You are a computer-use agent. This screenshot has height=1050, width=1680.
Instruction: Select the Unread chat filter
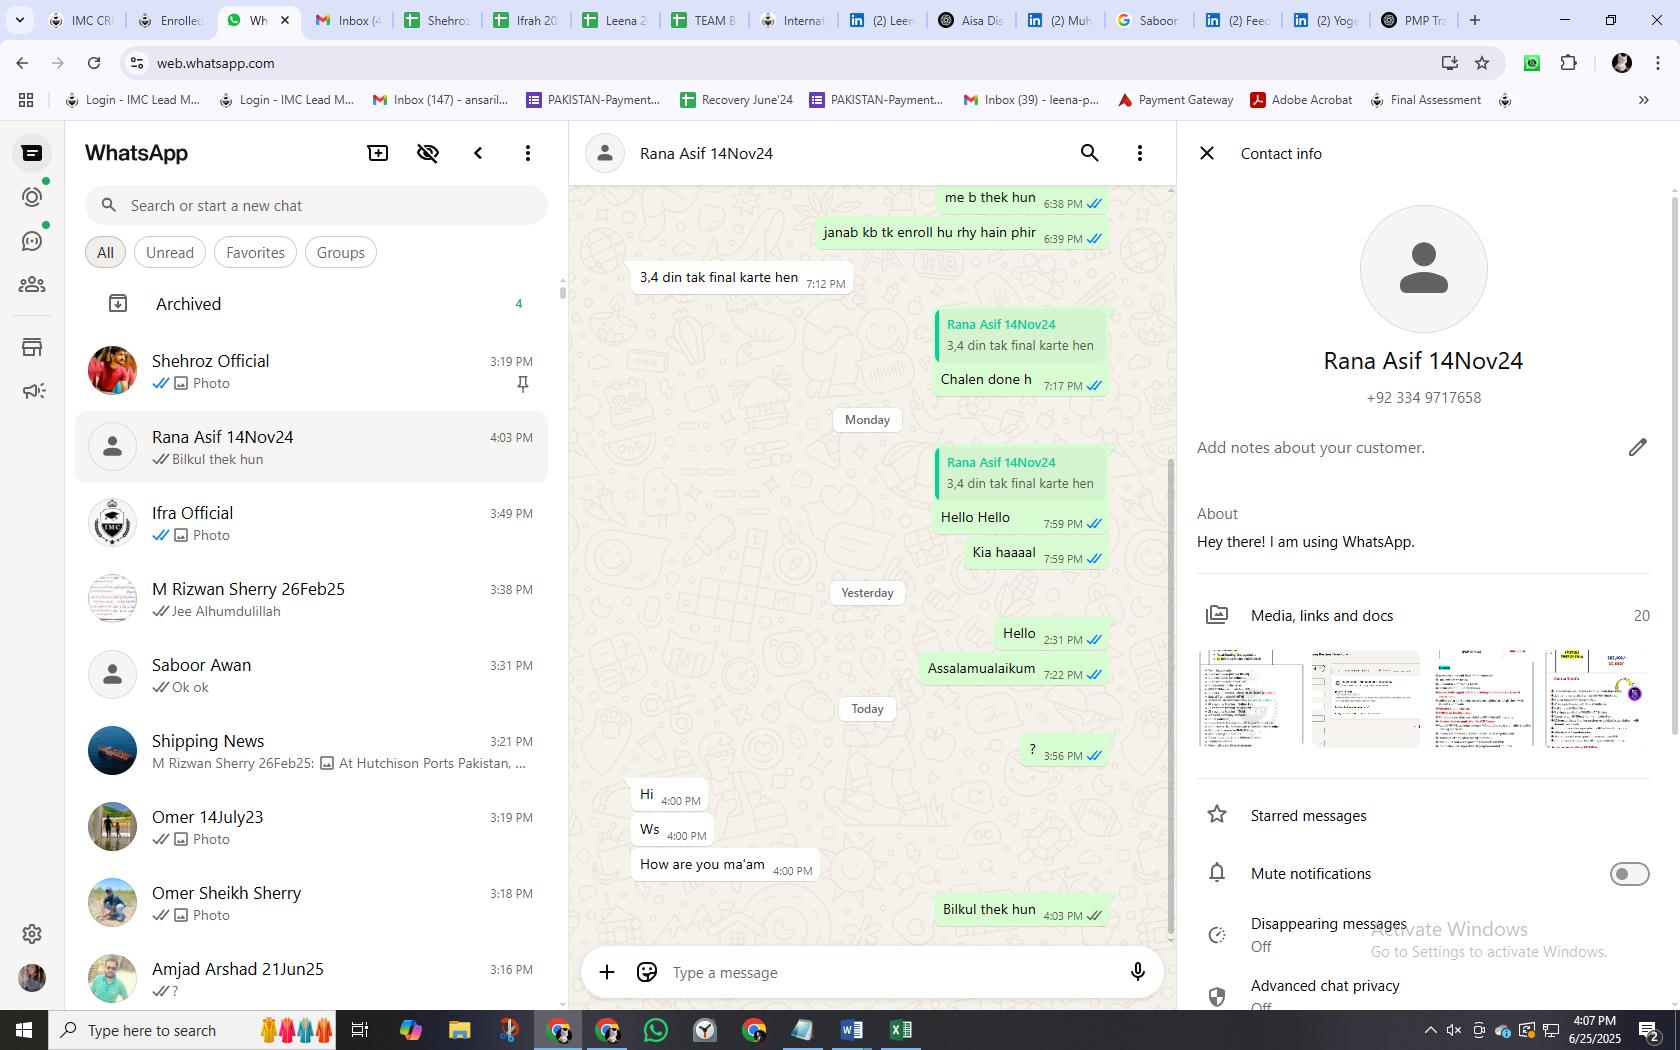click(x=170, y=253)
